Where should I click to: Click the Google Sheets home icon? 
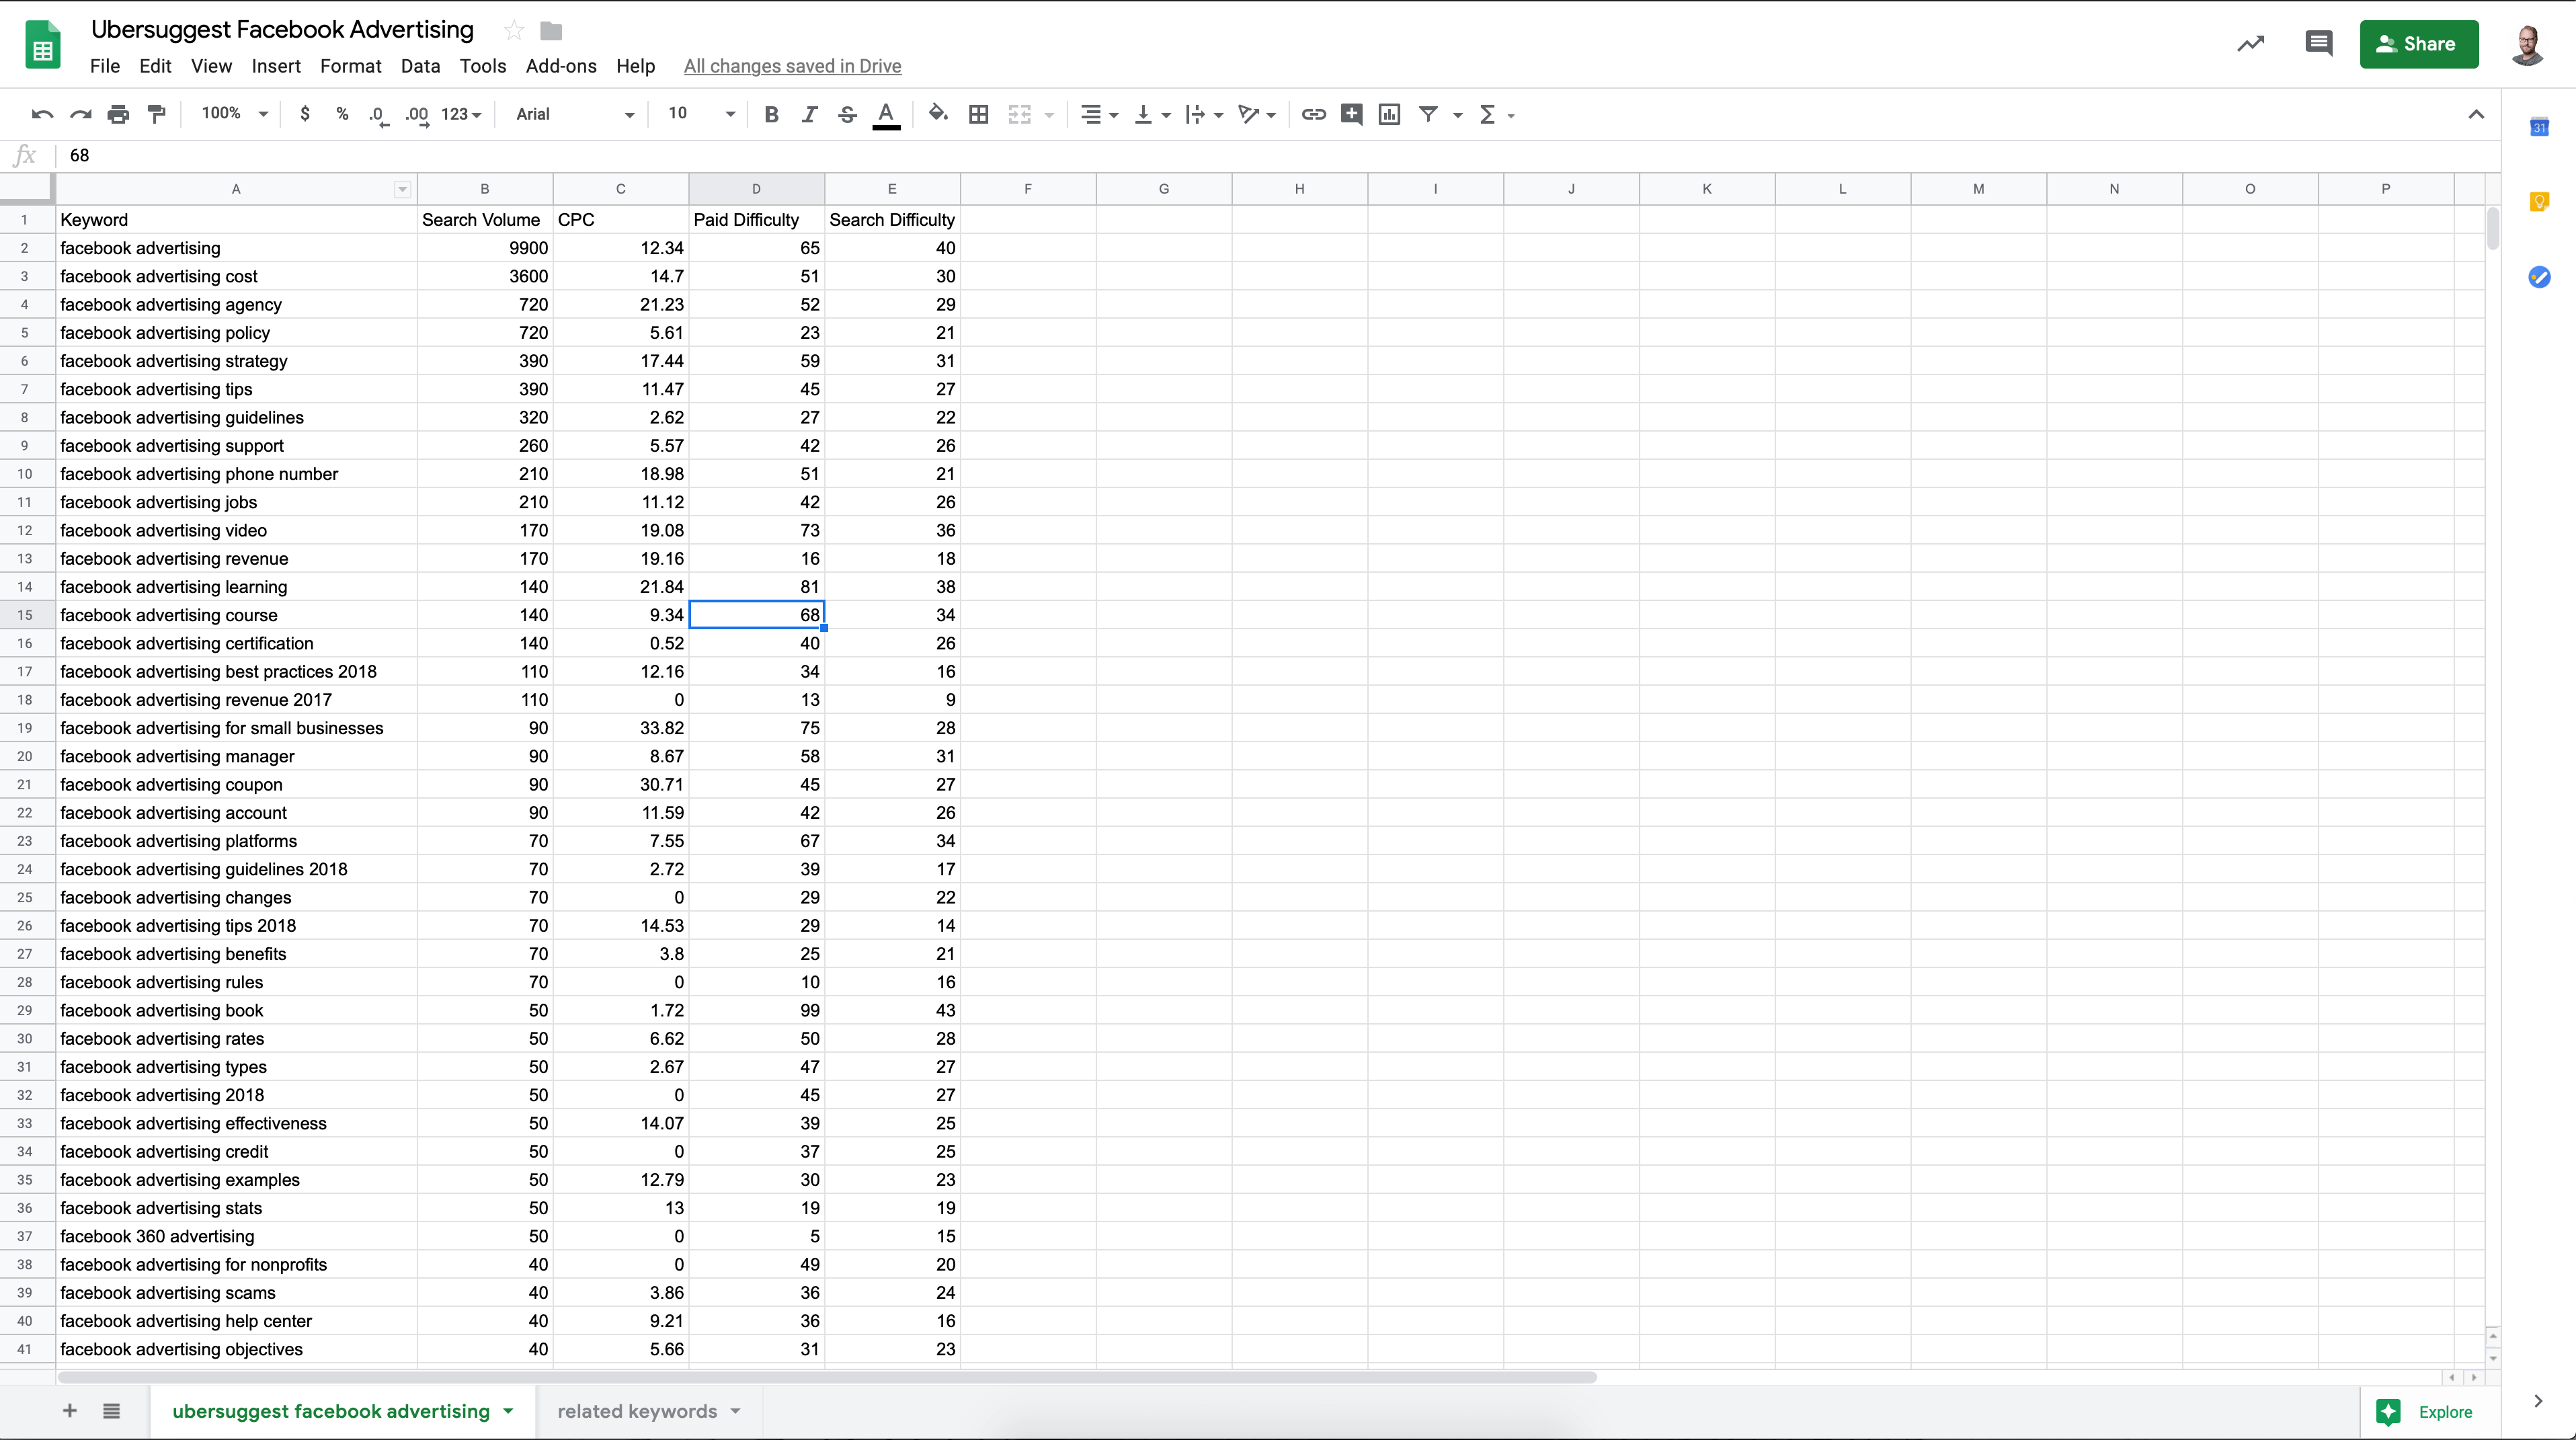coord(42,45)
